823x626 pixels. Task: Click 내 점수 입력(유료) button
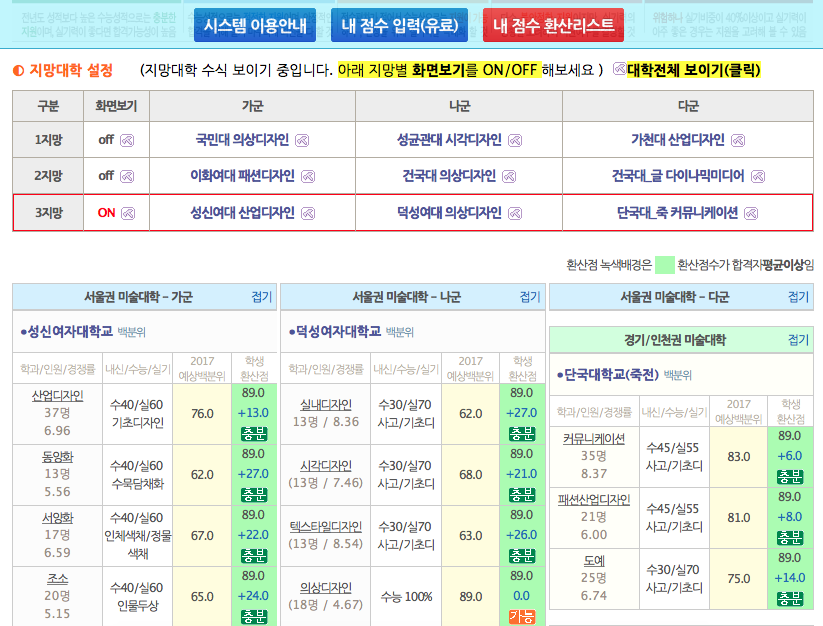pos(399,25)
